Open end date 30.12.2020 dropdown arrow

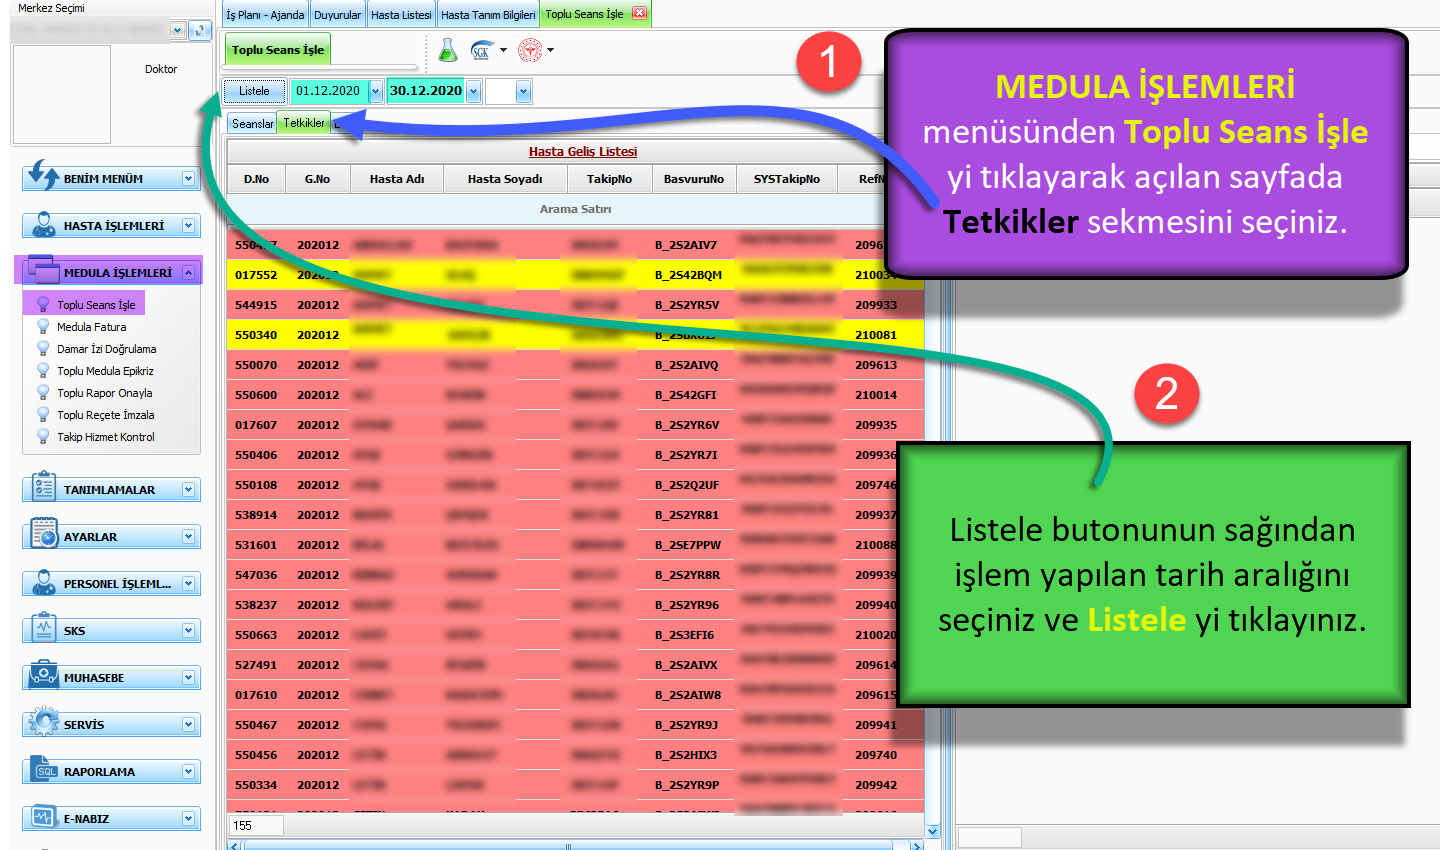[x=474, y=91]
